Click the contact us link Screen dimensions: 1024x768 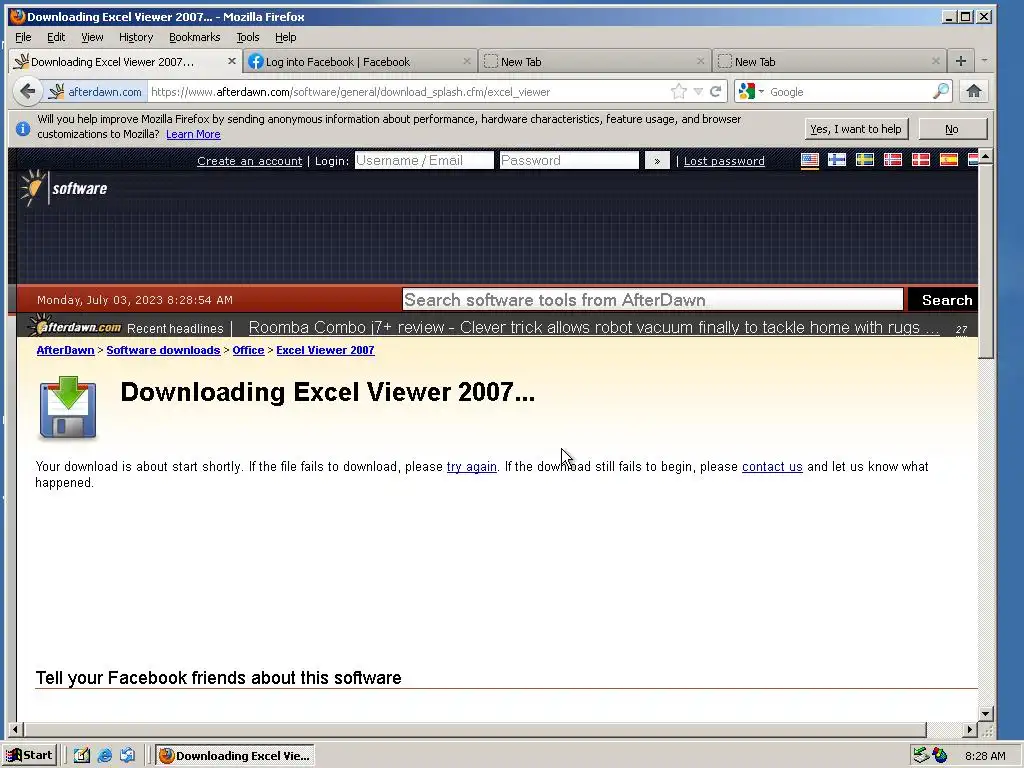pyautogui.click(x=772, y=466)
